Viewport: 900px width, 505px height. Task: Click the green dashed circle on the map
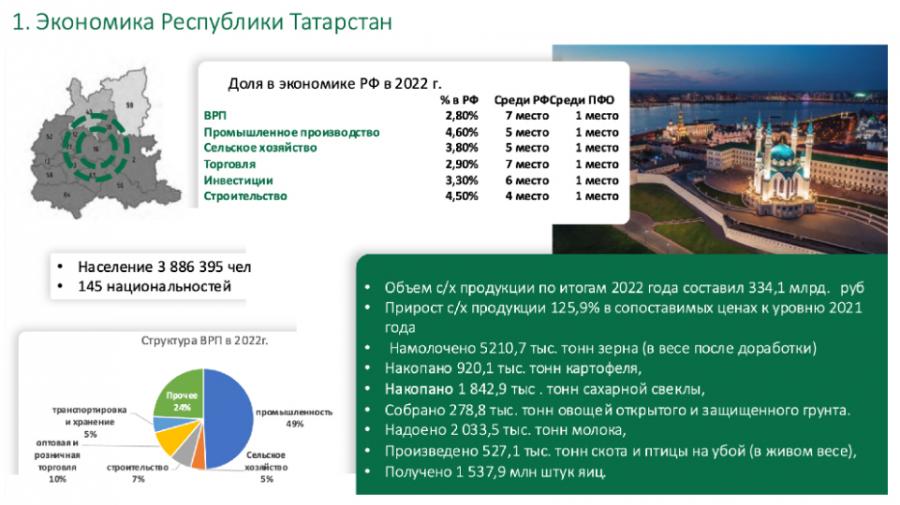click(x=96, y=147)
